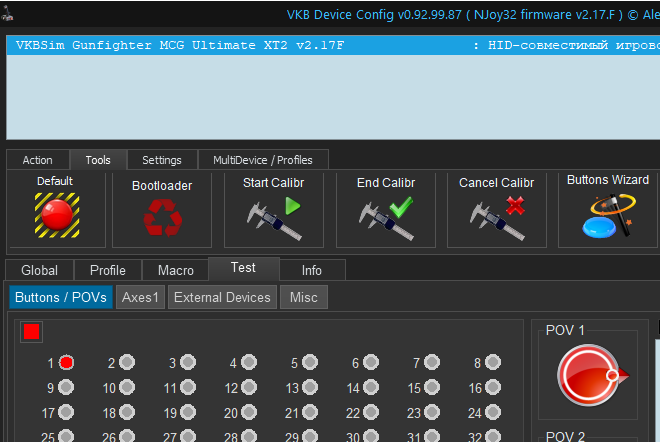Open the MultiDevice / Profiles tab
The image size is (660, 442).
click(x=263, y=160)
